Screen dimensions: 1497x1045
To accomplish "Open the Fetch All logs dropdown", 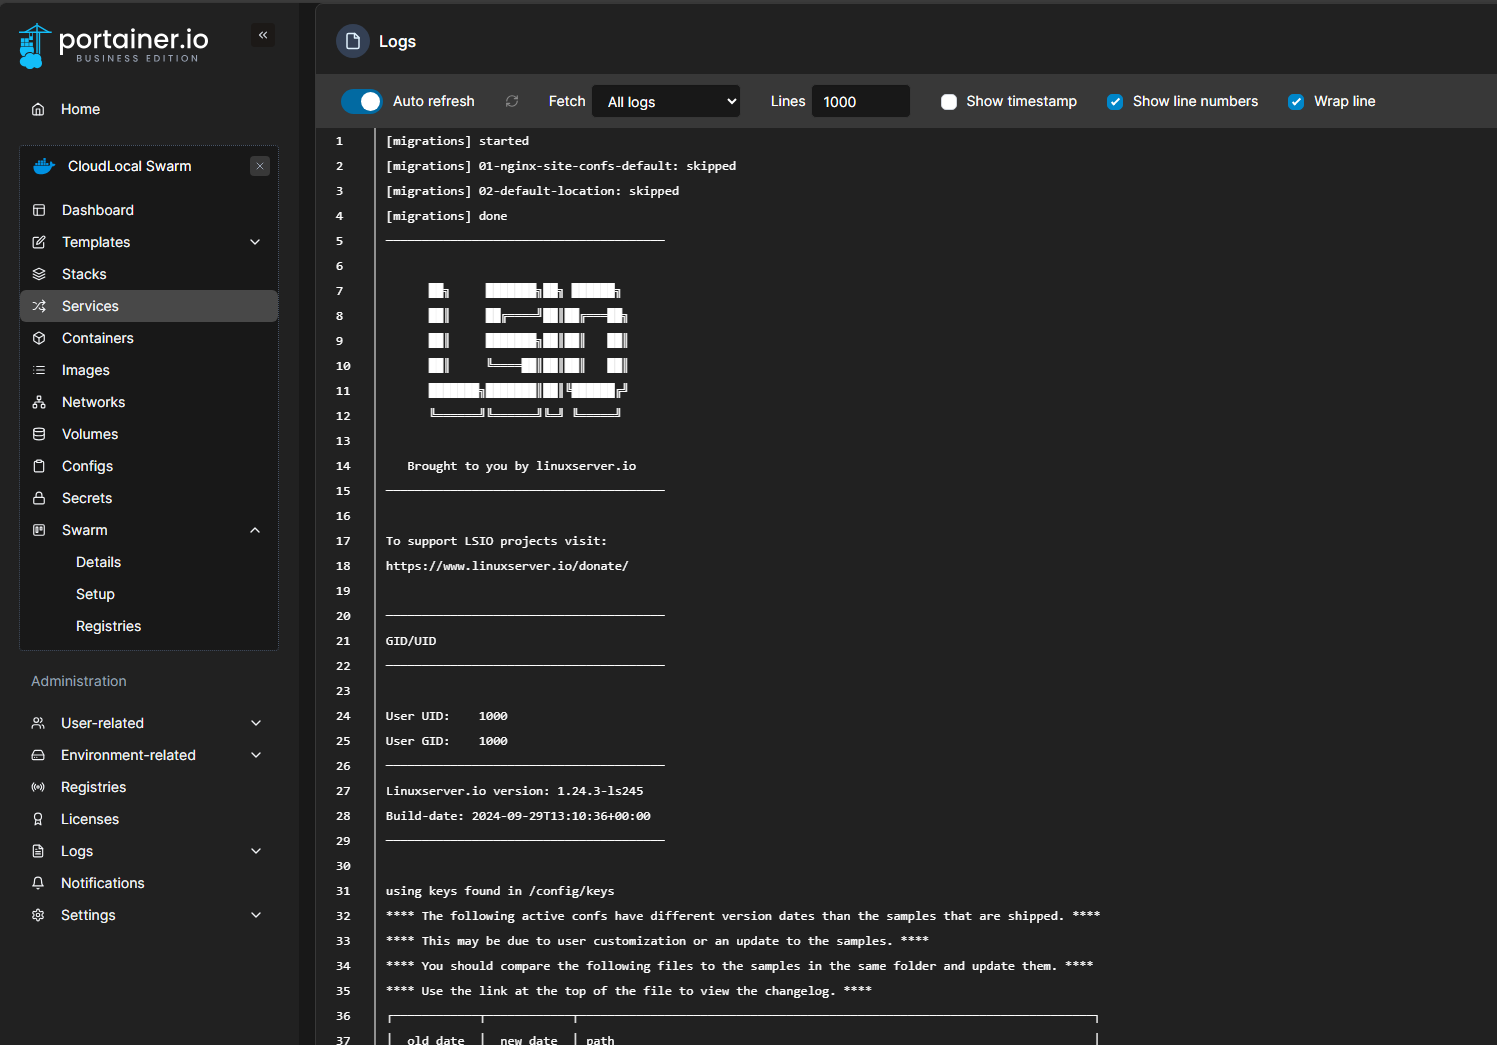I will coord(666,102).
